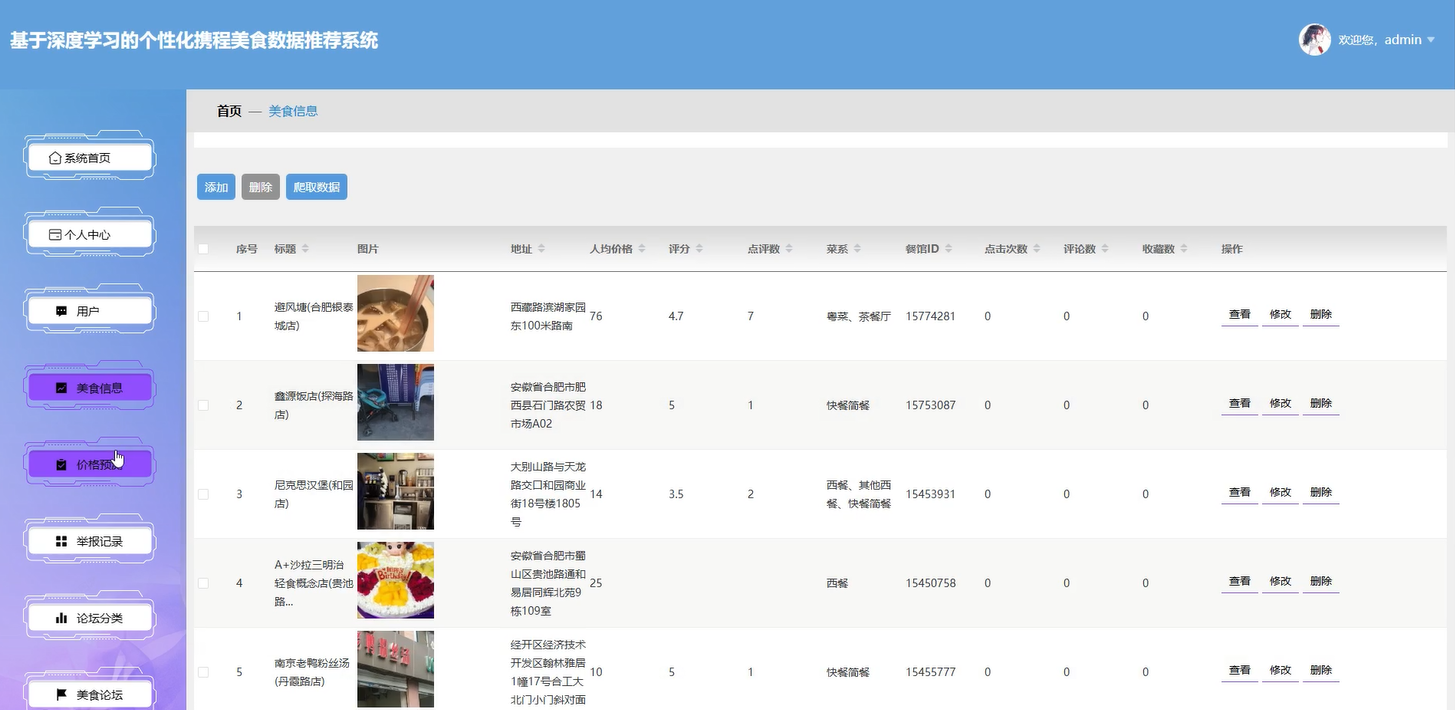Select the 美食信息 sidebar menu
1455x710 pixels.
click(89, 388)
